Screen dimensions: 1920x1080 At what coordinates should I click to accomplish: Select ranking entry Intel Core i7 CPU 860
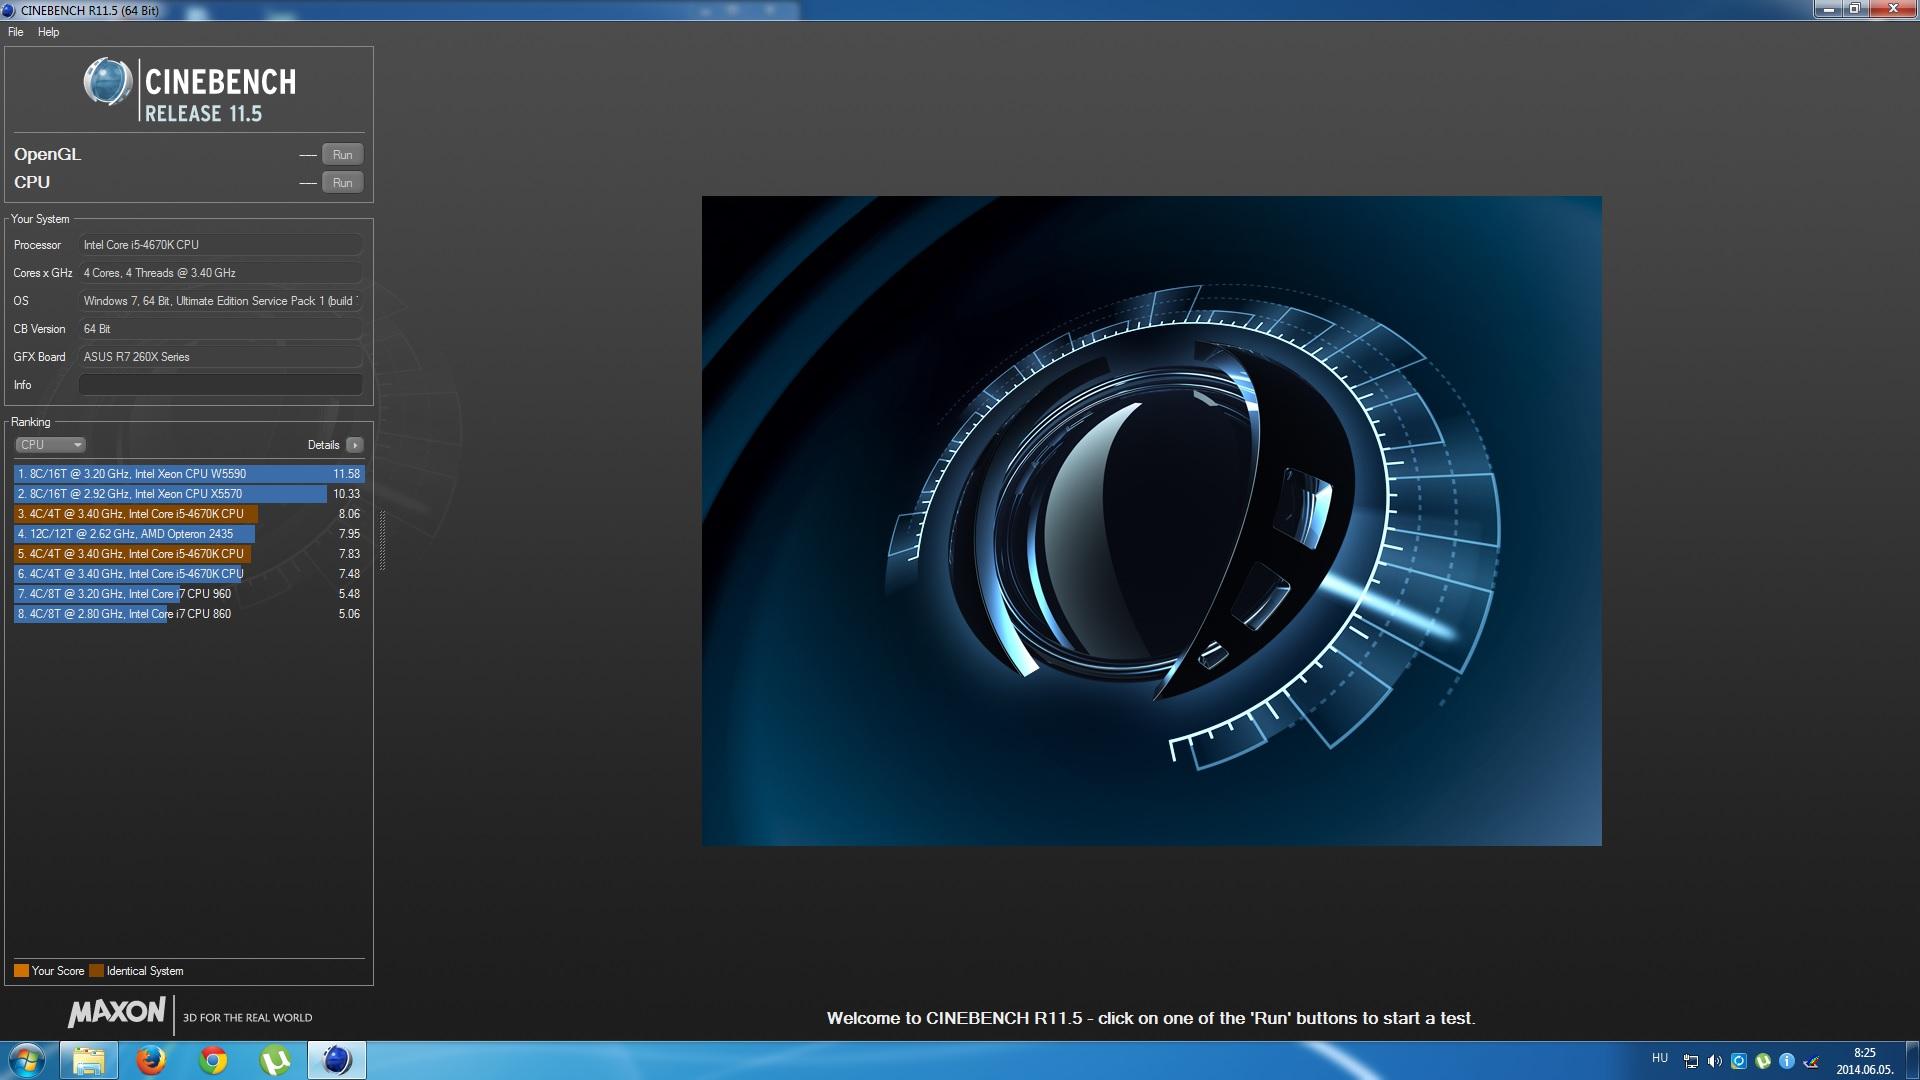pos(189,614)
